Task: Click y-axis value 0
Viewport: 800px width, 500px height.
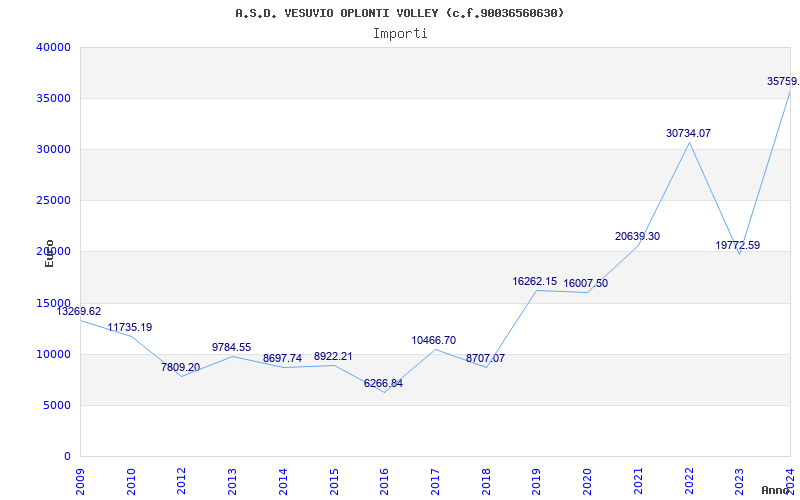Action: click(67, 456)
